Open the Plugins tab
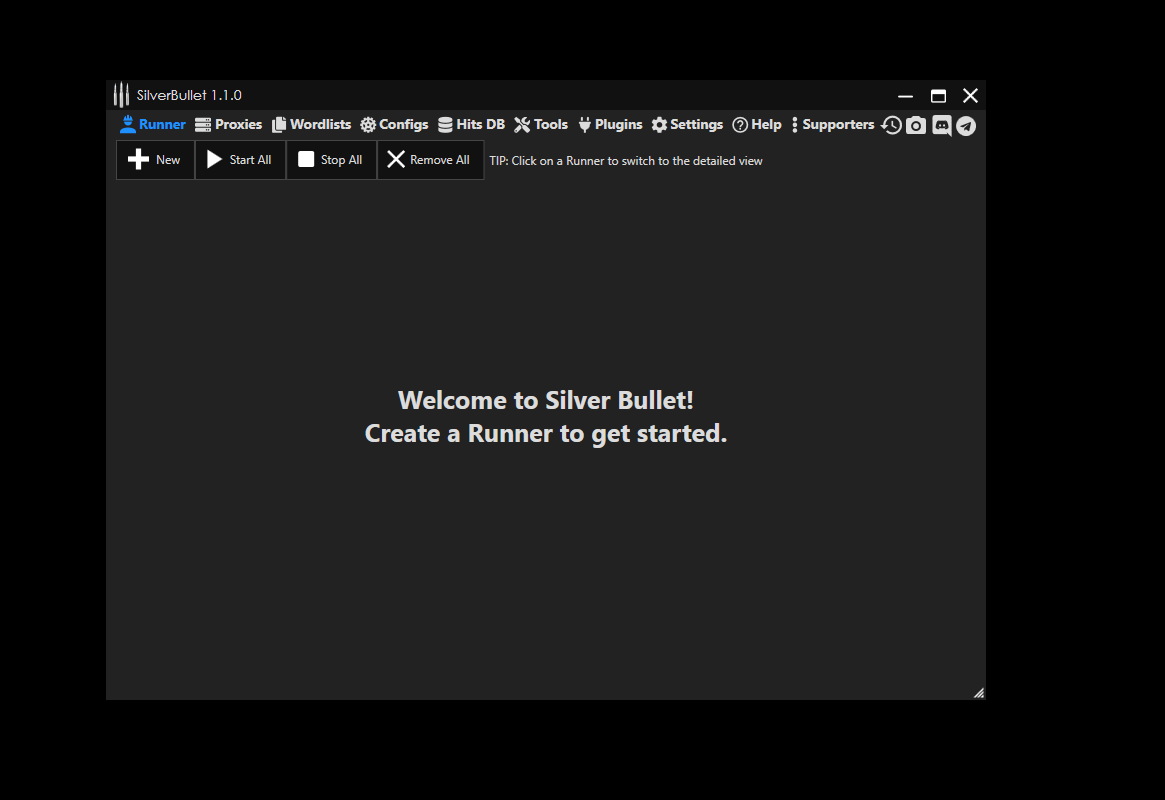 pyautogui.click(x=610, y=125)
